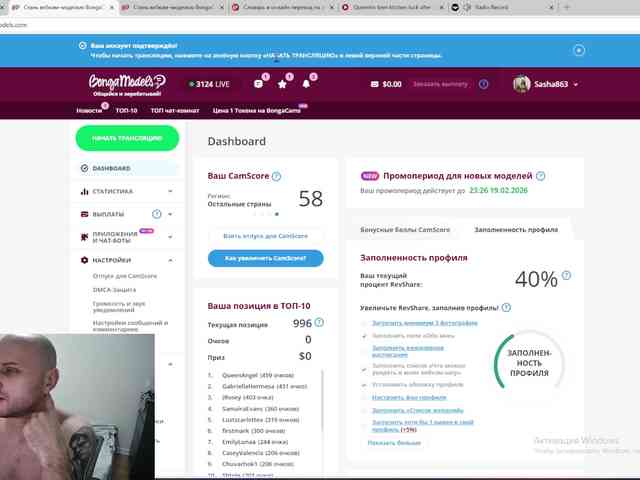The height and width of the screenshot is (480, 640).
Task: Open Отпуск для CamScore in sidebar settings
Action: pyautogui.click(x=125, y=276)
